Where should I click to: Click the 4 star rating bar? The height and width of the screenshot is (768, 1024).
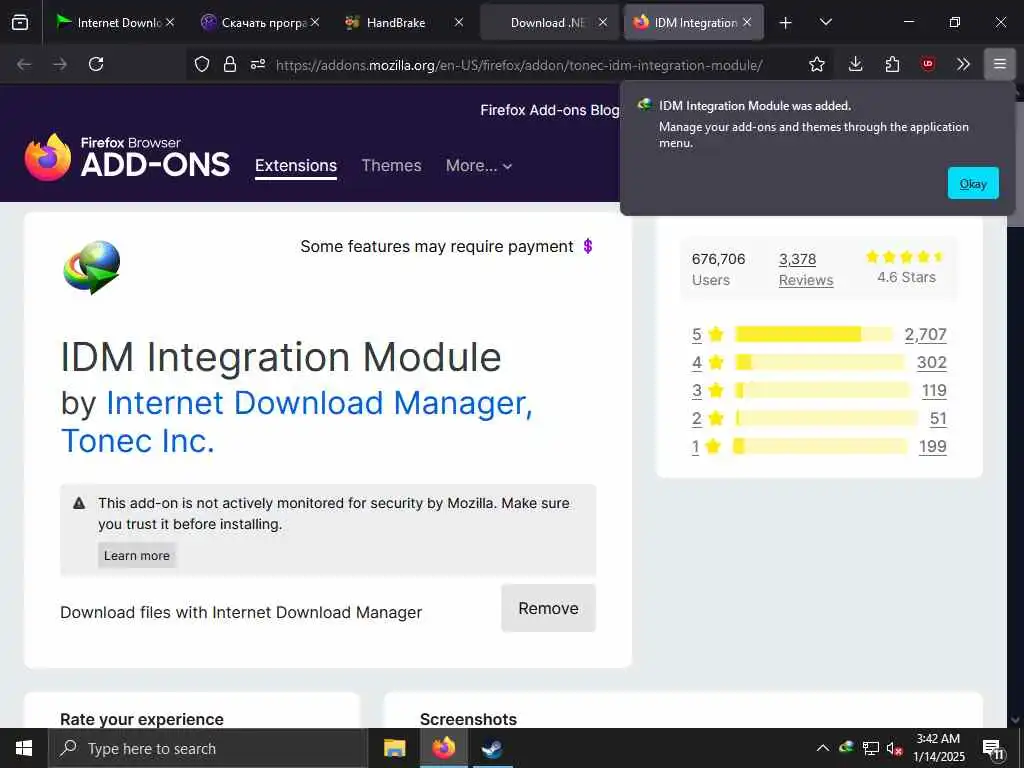click(x=820, y=362)
